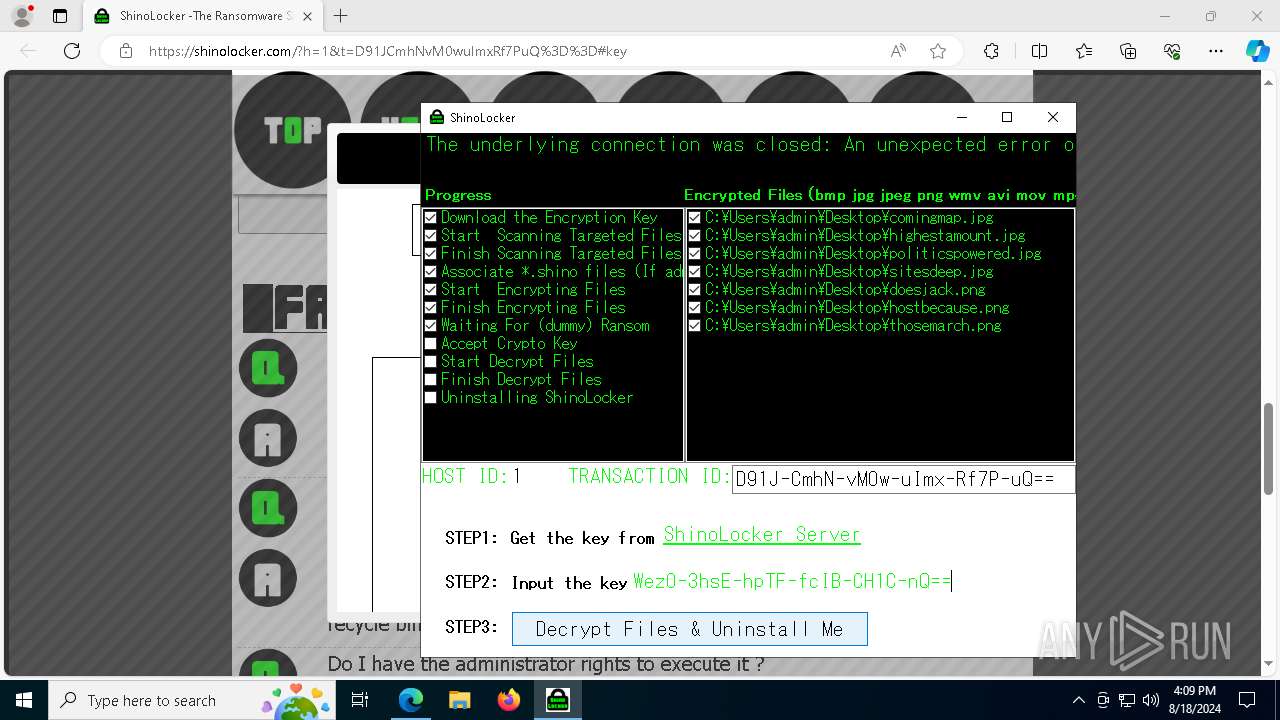The width and height of the screenshot is (1280, 720).
Task: Minimize the ShinoLocker window
Action: click(x=962, y=117)
